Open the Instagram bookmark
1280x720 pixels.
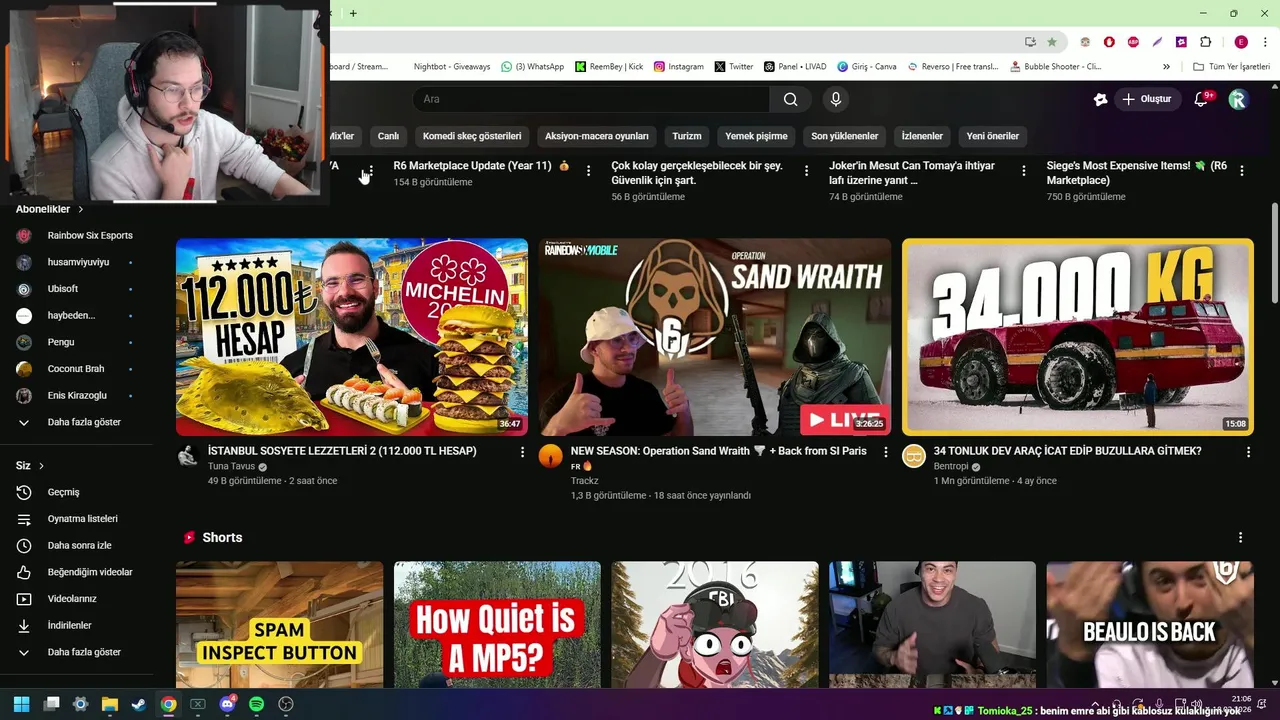[x=679, y=67]
